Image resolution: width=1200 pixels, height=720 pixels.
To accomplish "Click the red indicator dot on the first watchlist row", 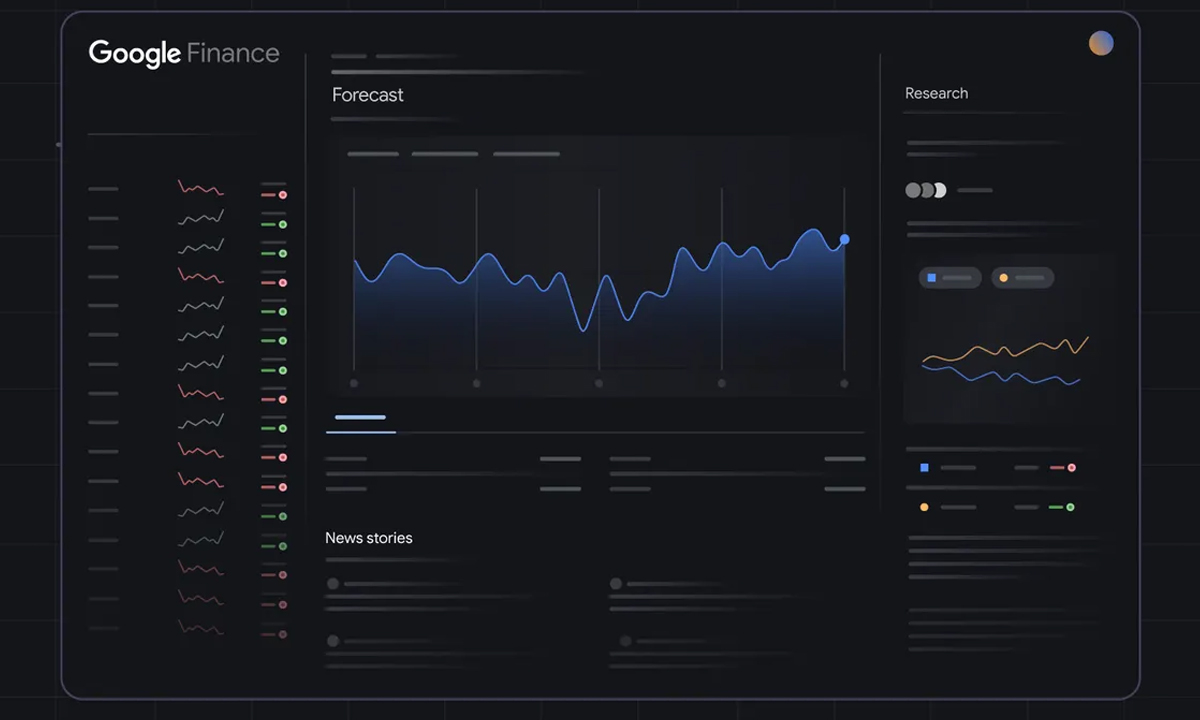I will (283, 195).
